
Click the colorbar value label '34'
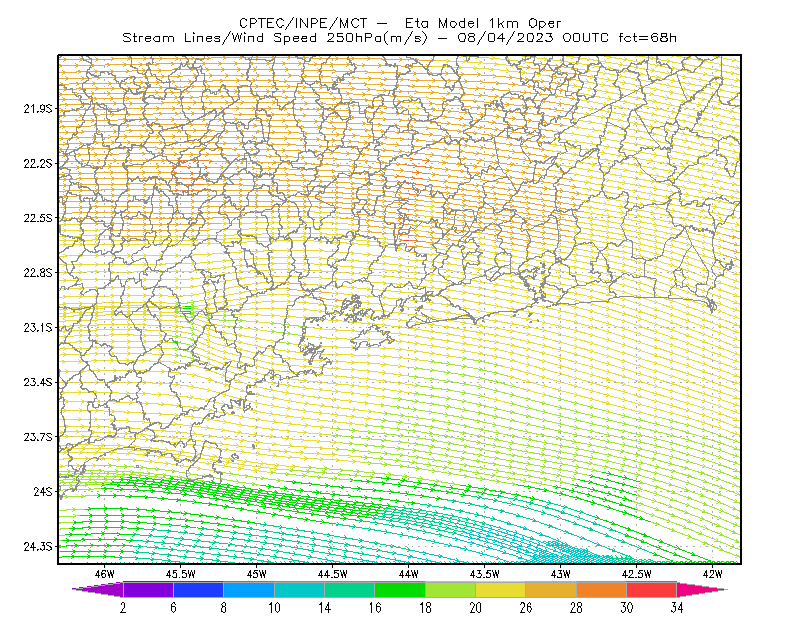[677, 608]
